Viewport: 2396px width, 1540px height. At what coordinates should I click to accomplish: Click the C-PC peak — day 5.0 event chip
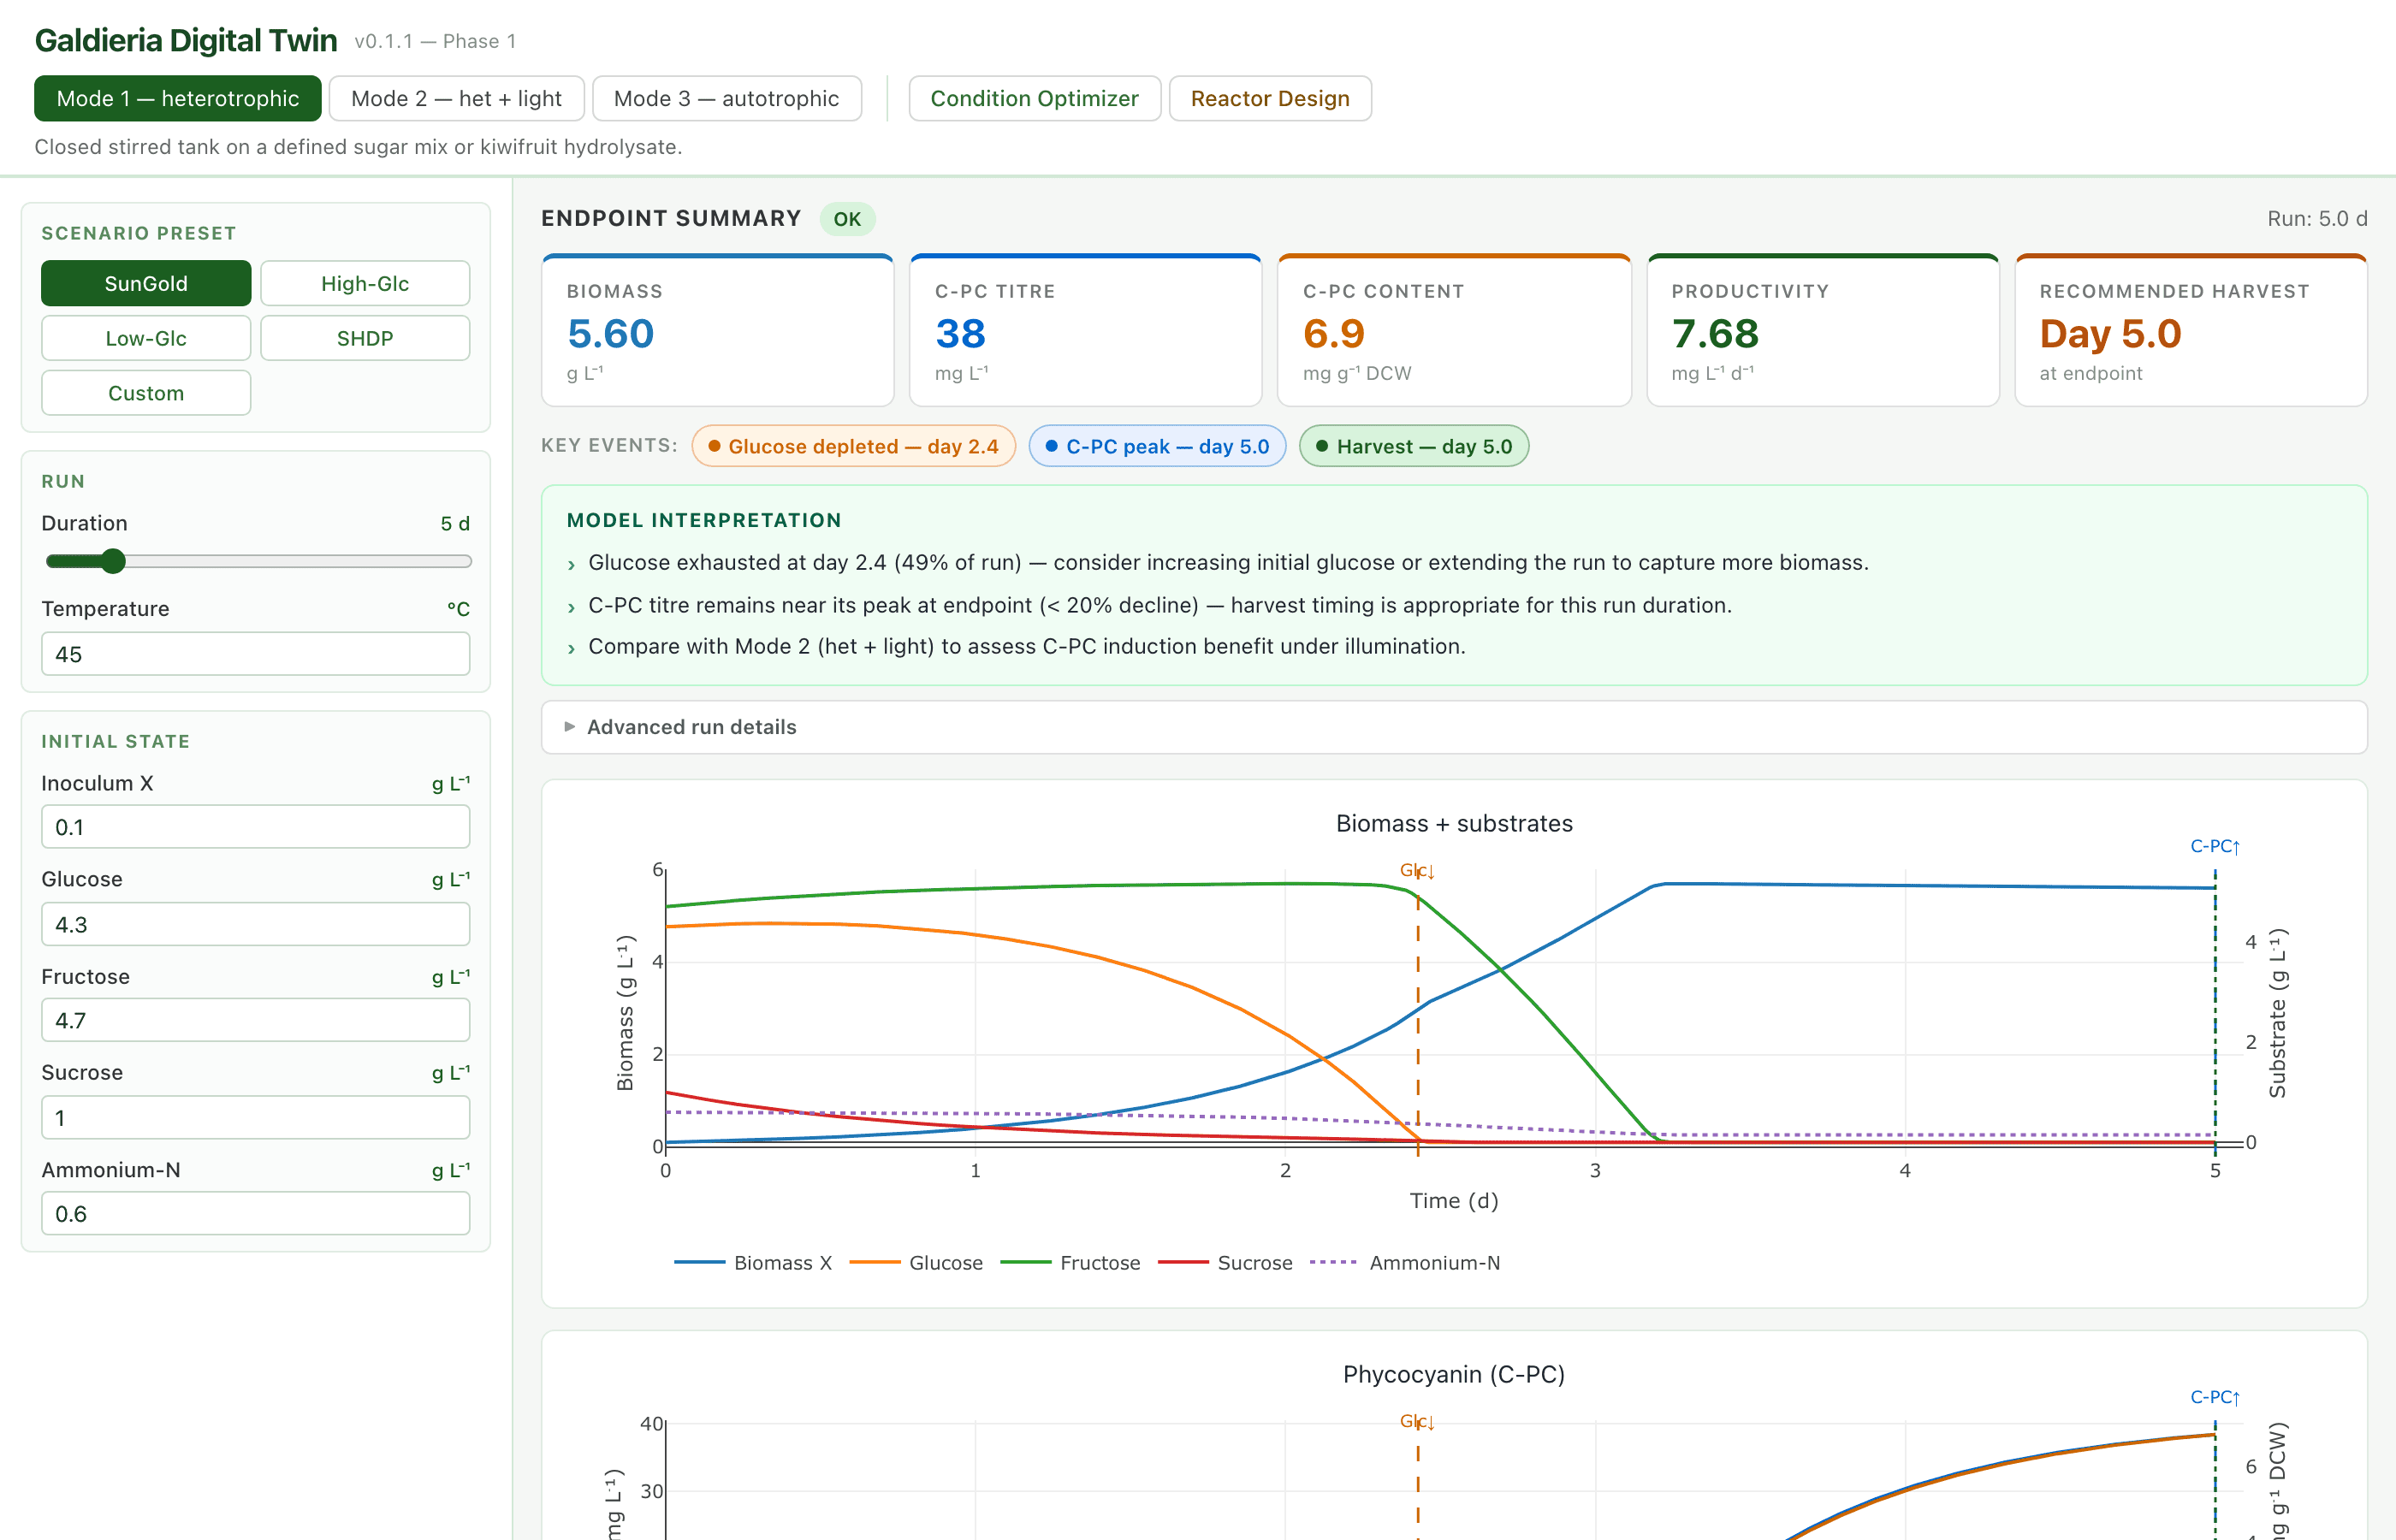tap(1157, 446)
